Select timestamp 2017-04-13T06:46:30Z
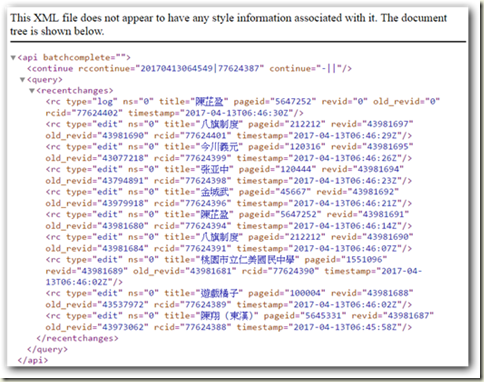 (x=237, y=113)
